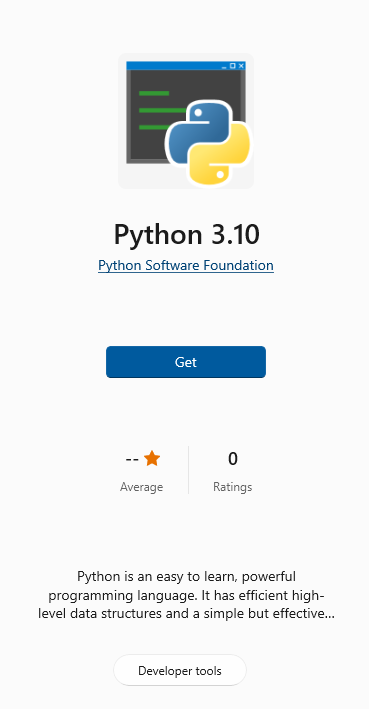369x709 pixels.
Task: Click the divider between Average and Ratings
Action: tap(188, 470)
